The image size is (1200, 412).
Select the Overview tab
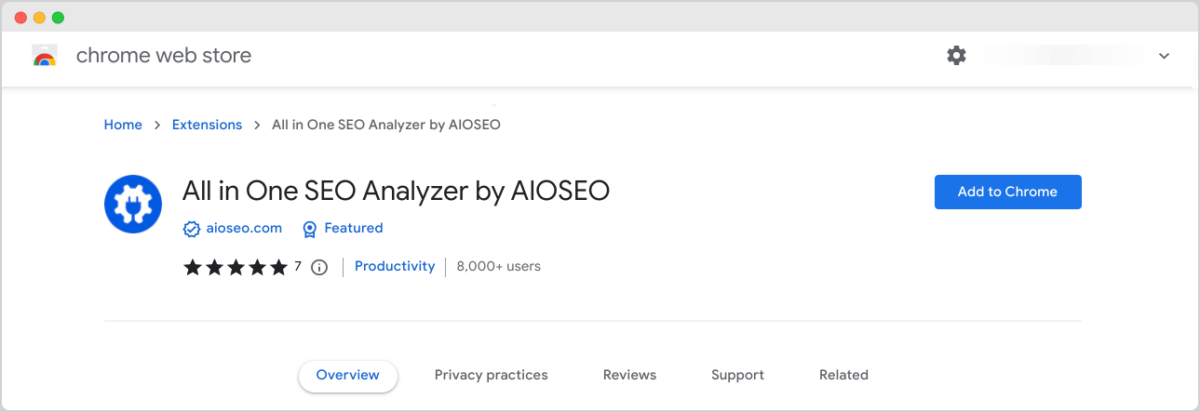[348, 375]
